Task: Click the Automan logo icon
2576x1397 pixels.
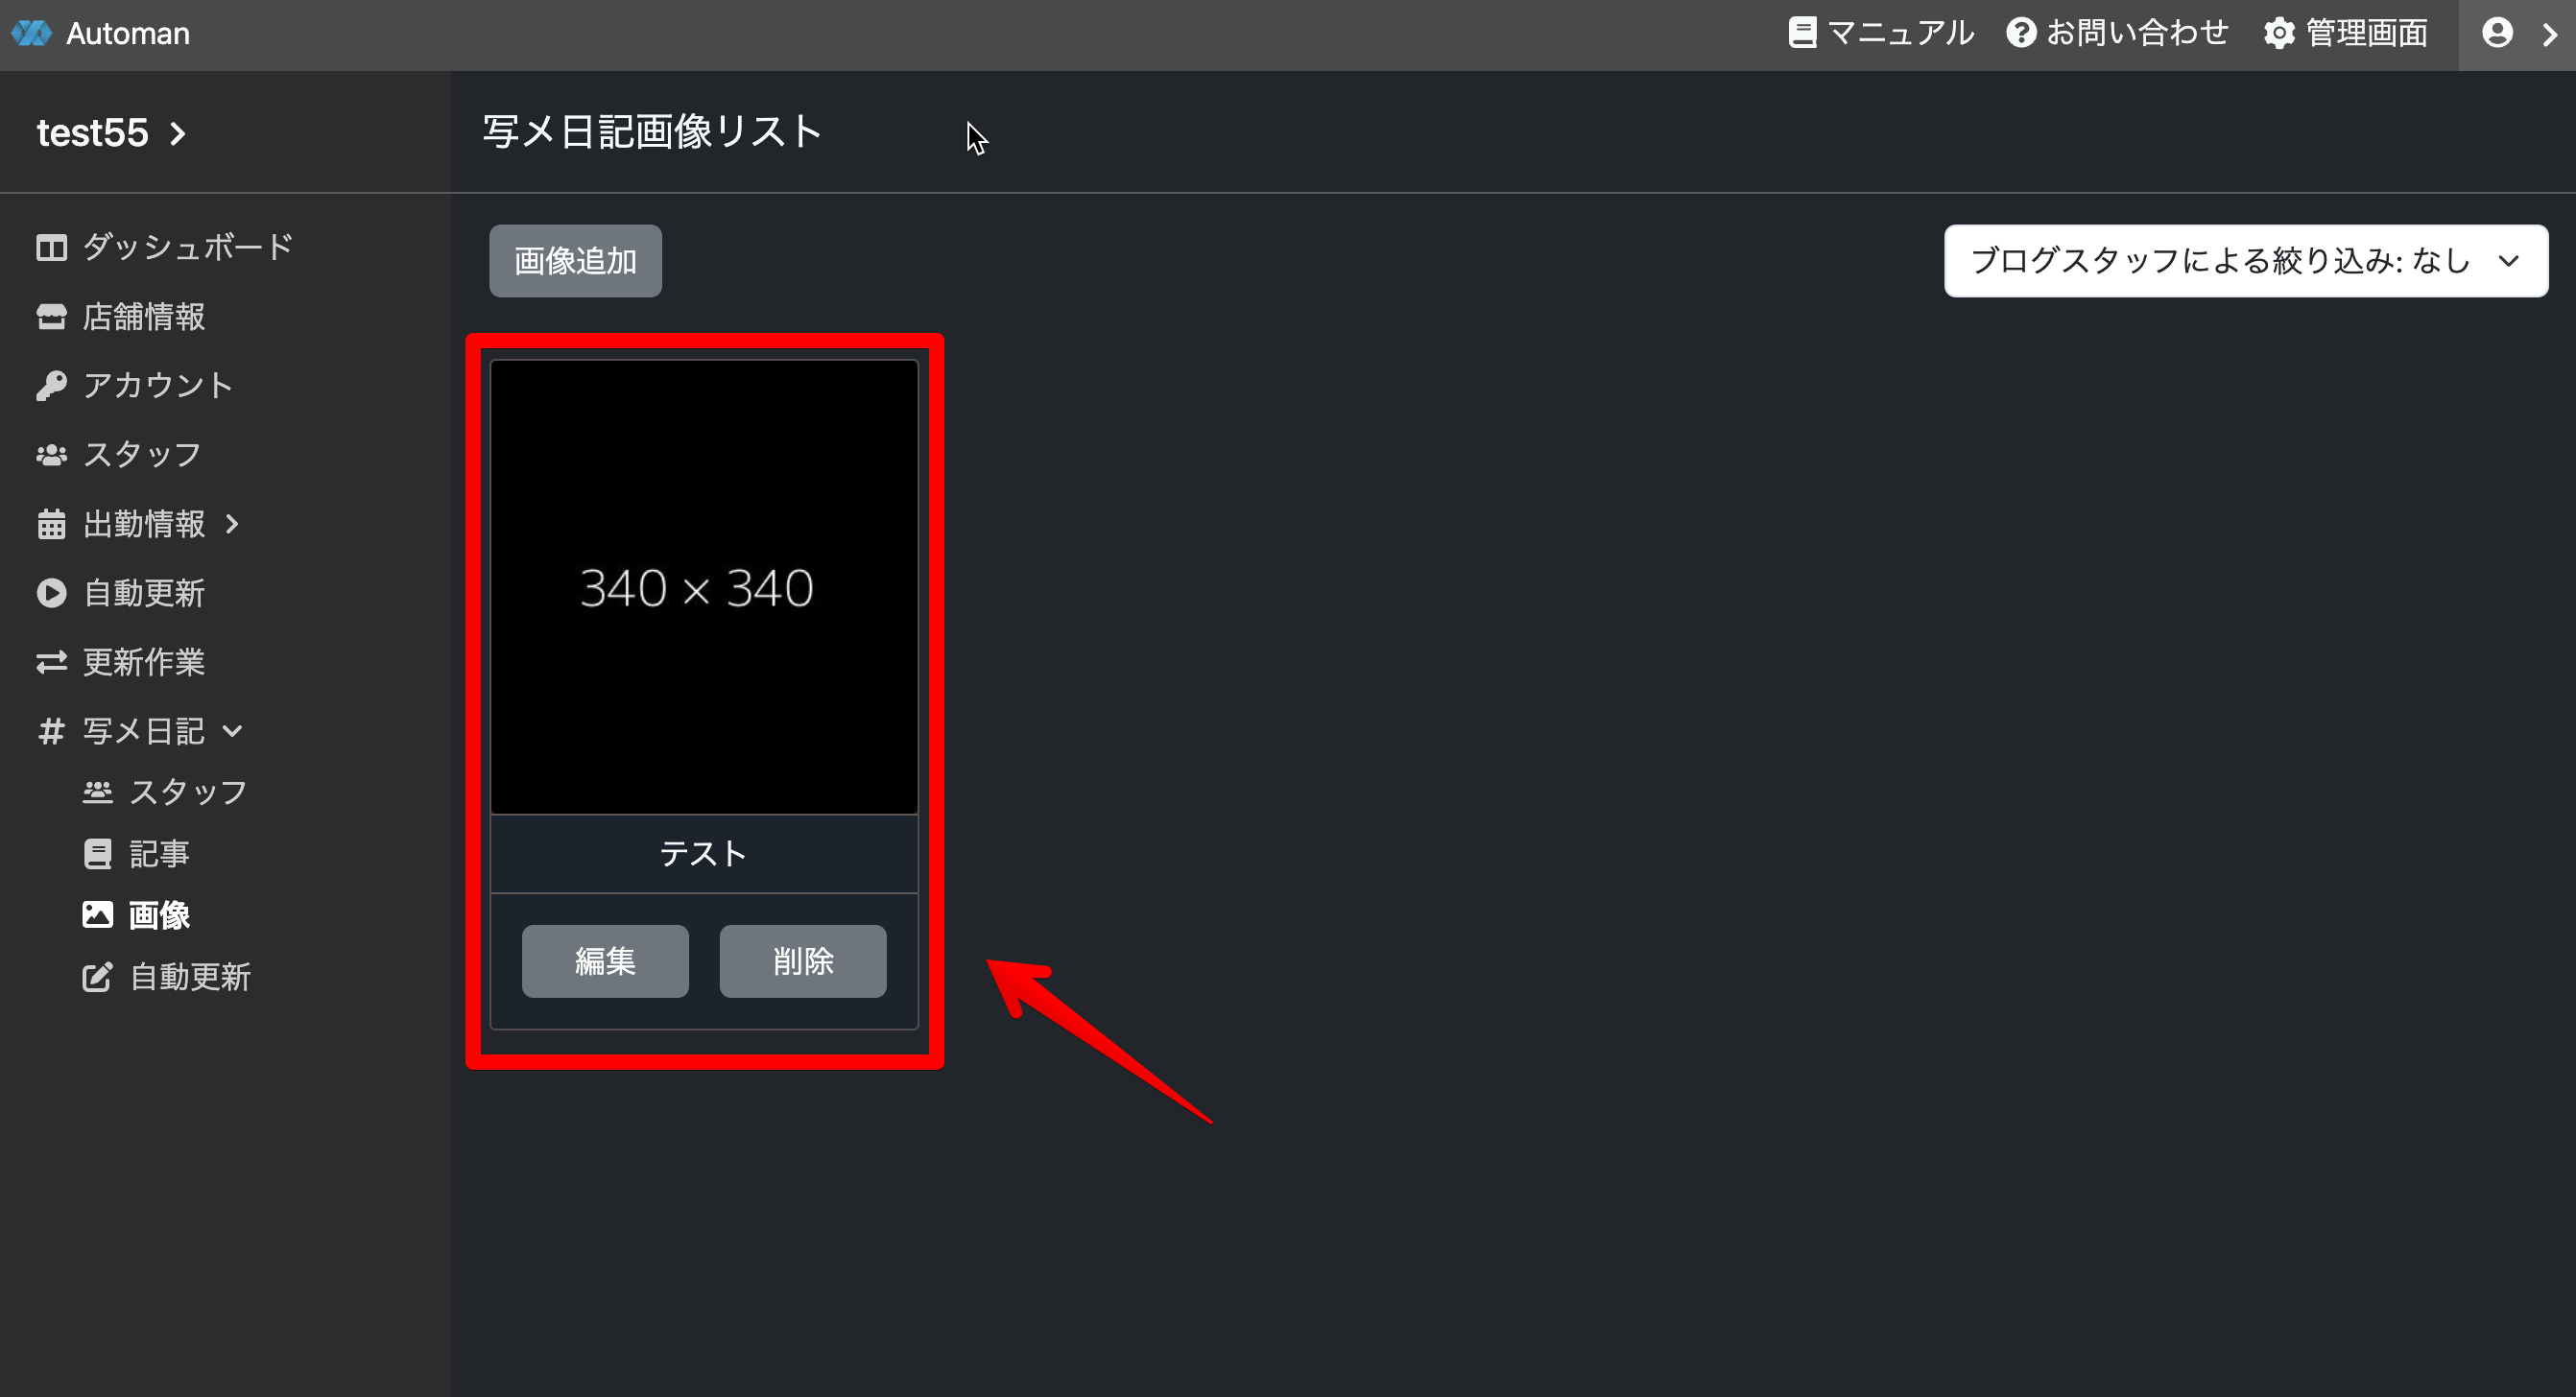Action: point(32,33)
